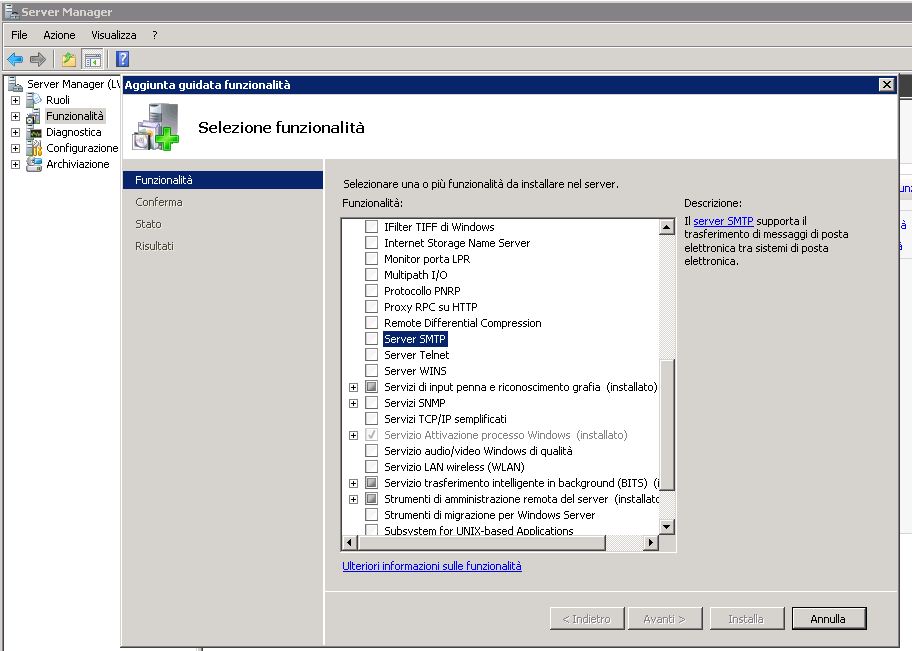Expand Servizi di input penna node
This screenshot has width=912, height=651.
click(353, 387)
